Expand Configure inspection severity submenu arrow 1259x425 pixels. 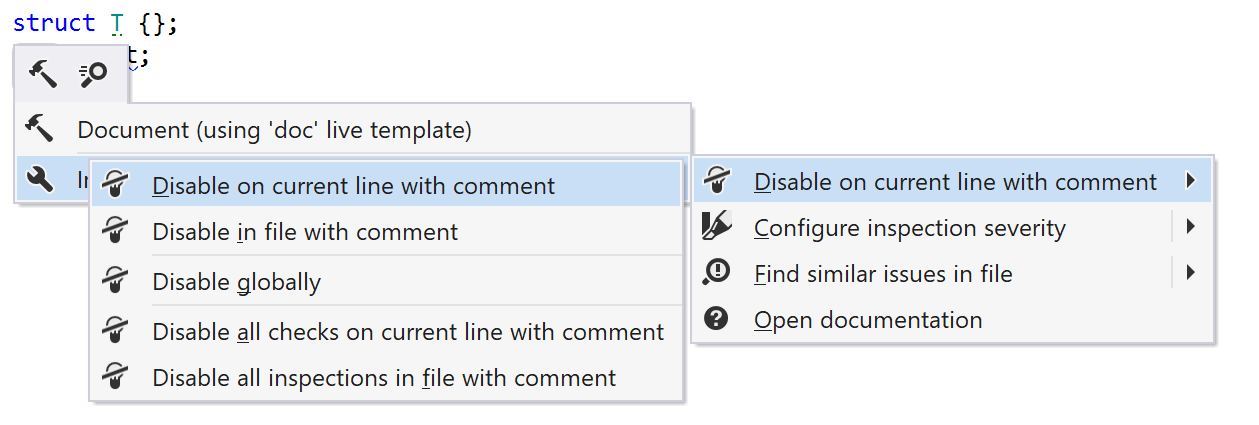click(1190, 227)
